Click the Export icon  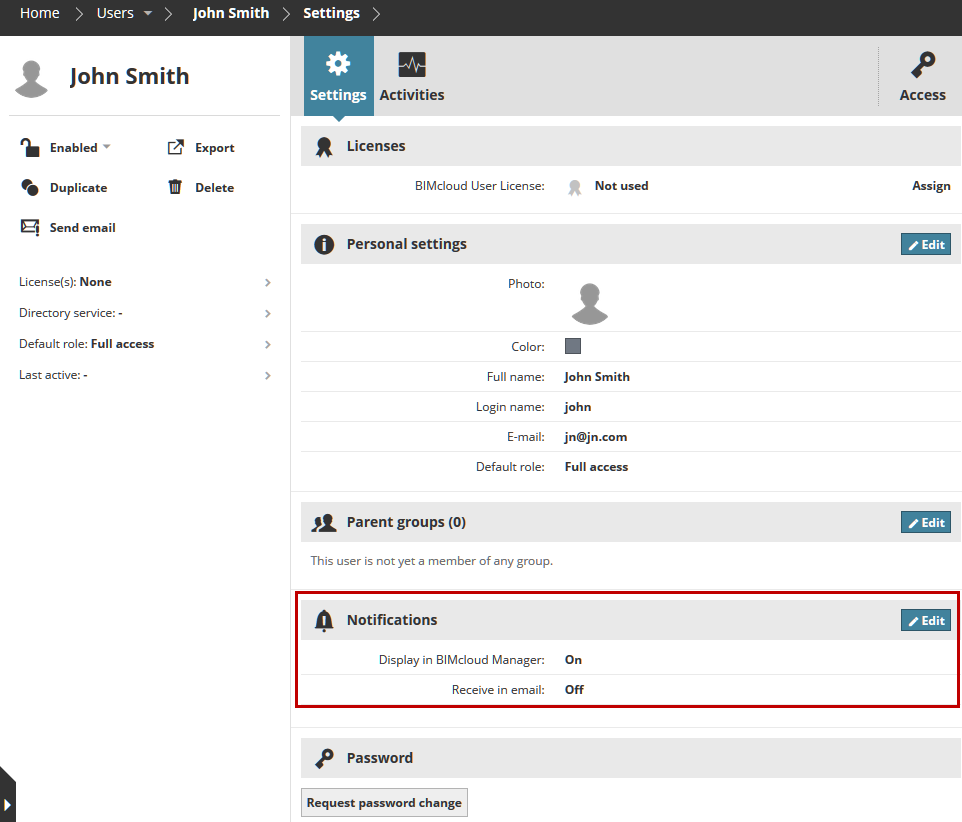[175, 147]
